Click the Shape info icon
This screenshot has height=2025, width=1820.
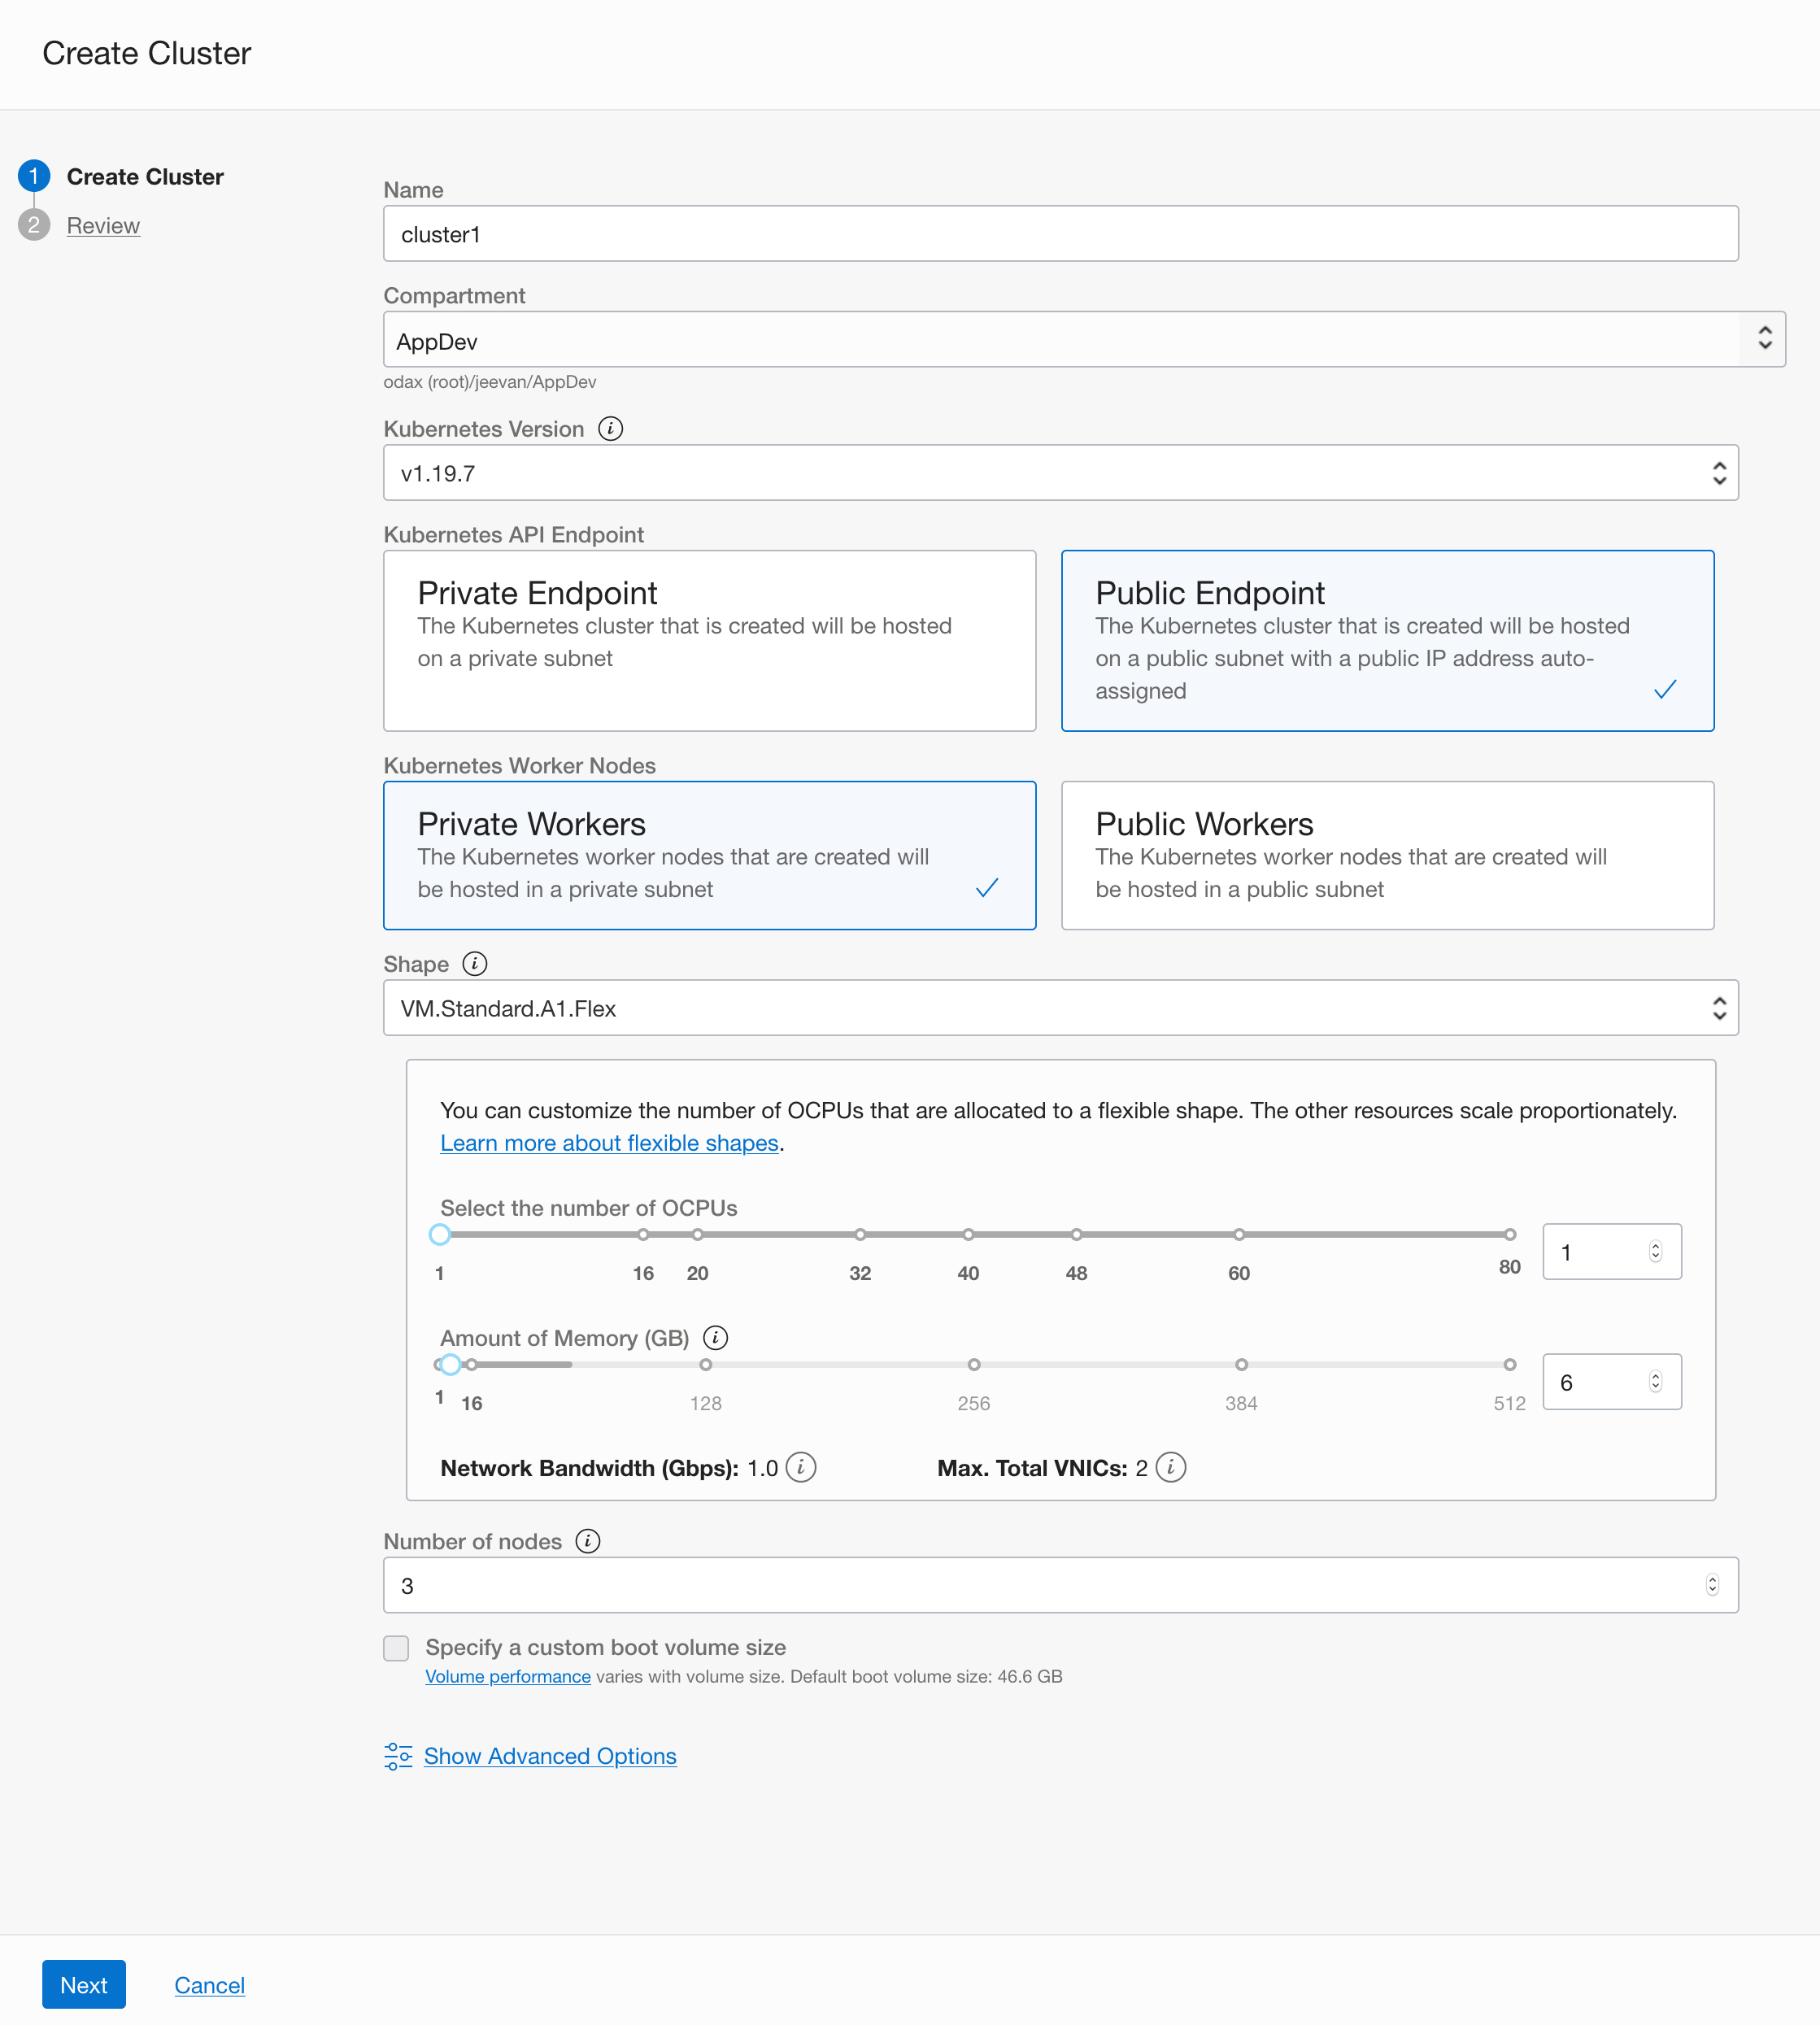tap(474, 964)
